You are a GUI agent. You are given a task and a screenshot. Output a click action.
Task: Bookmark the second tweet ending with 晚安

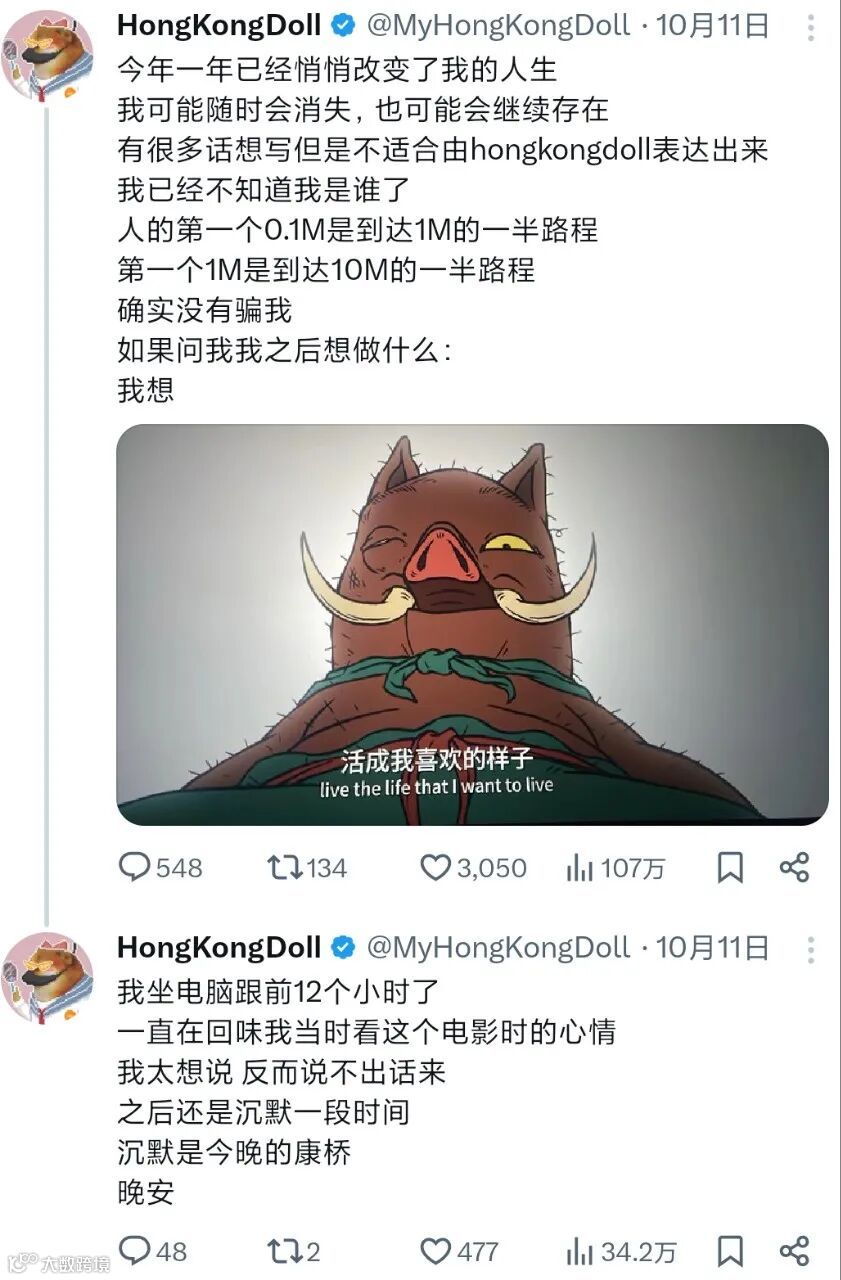(x=730, y=1250)
